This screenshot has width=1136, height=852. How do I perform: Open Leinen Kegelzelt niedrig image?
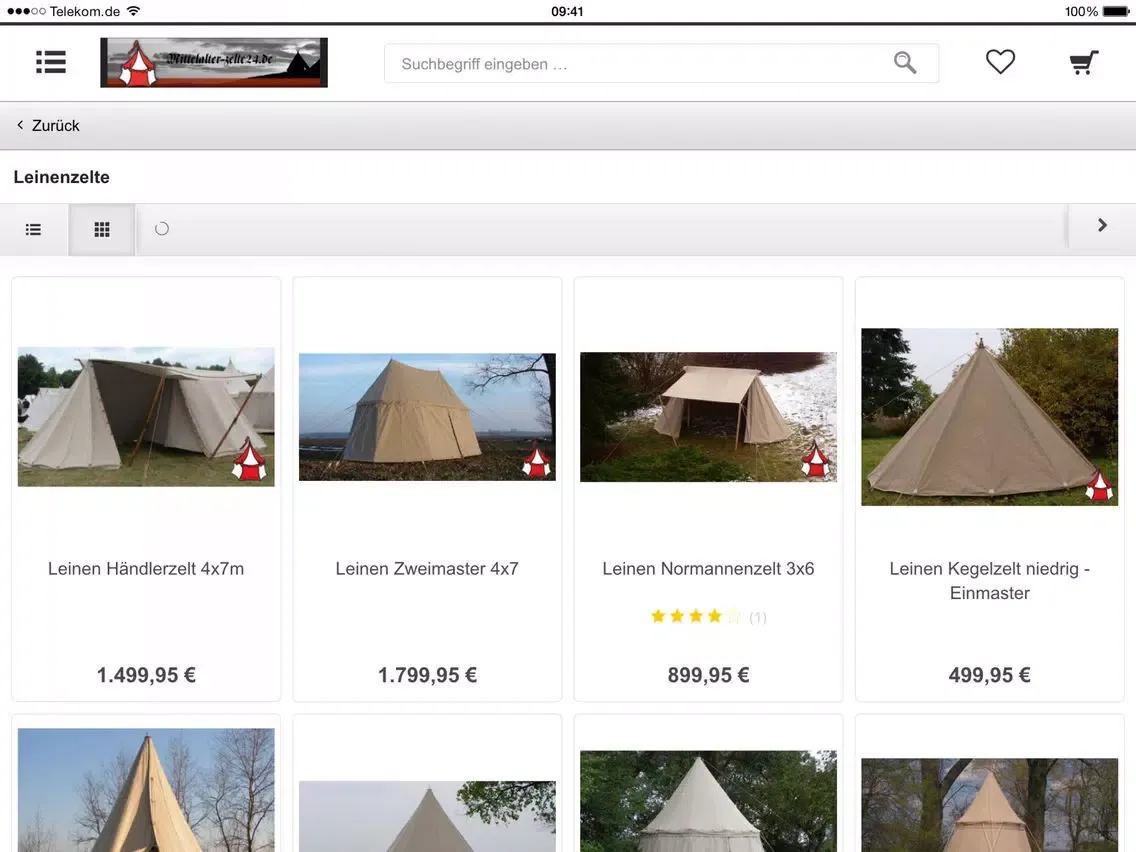click(990, 417)
